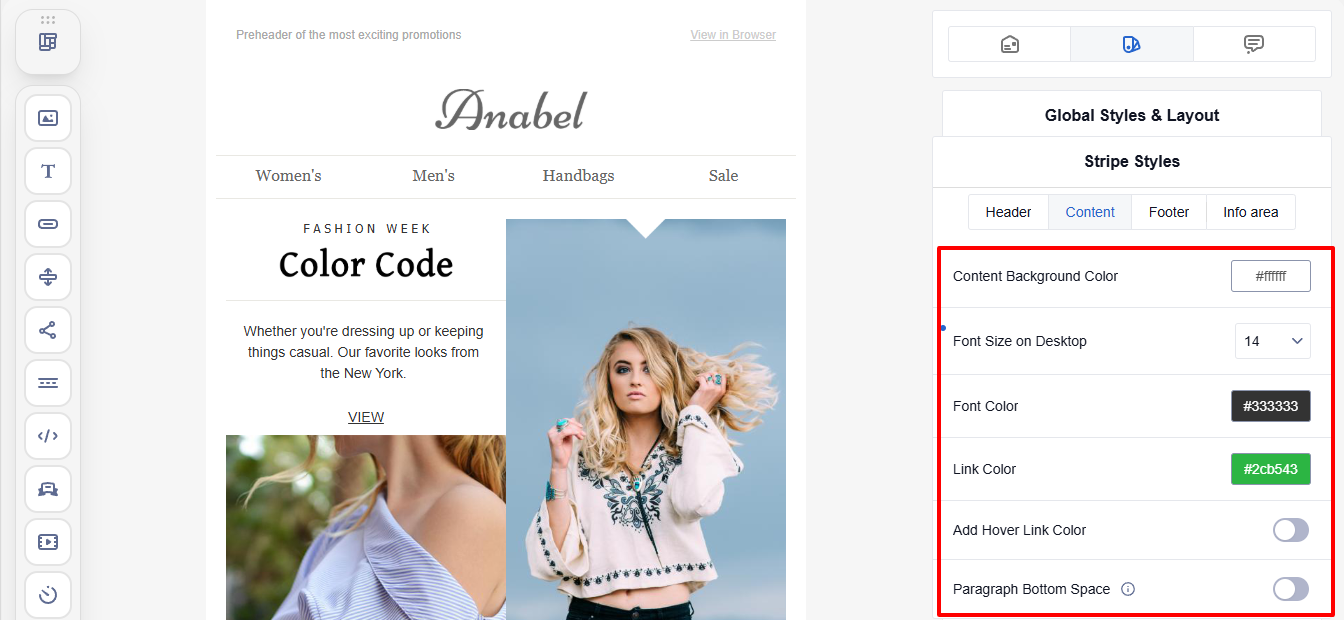
Task: Click the VIEW link under Color Code
Action: pyautogui.click(x=366, y=417)
